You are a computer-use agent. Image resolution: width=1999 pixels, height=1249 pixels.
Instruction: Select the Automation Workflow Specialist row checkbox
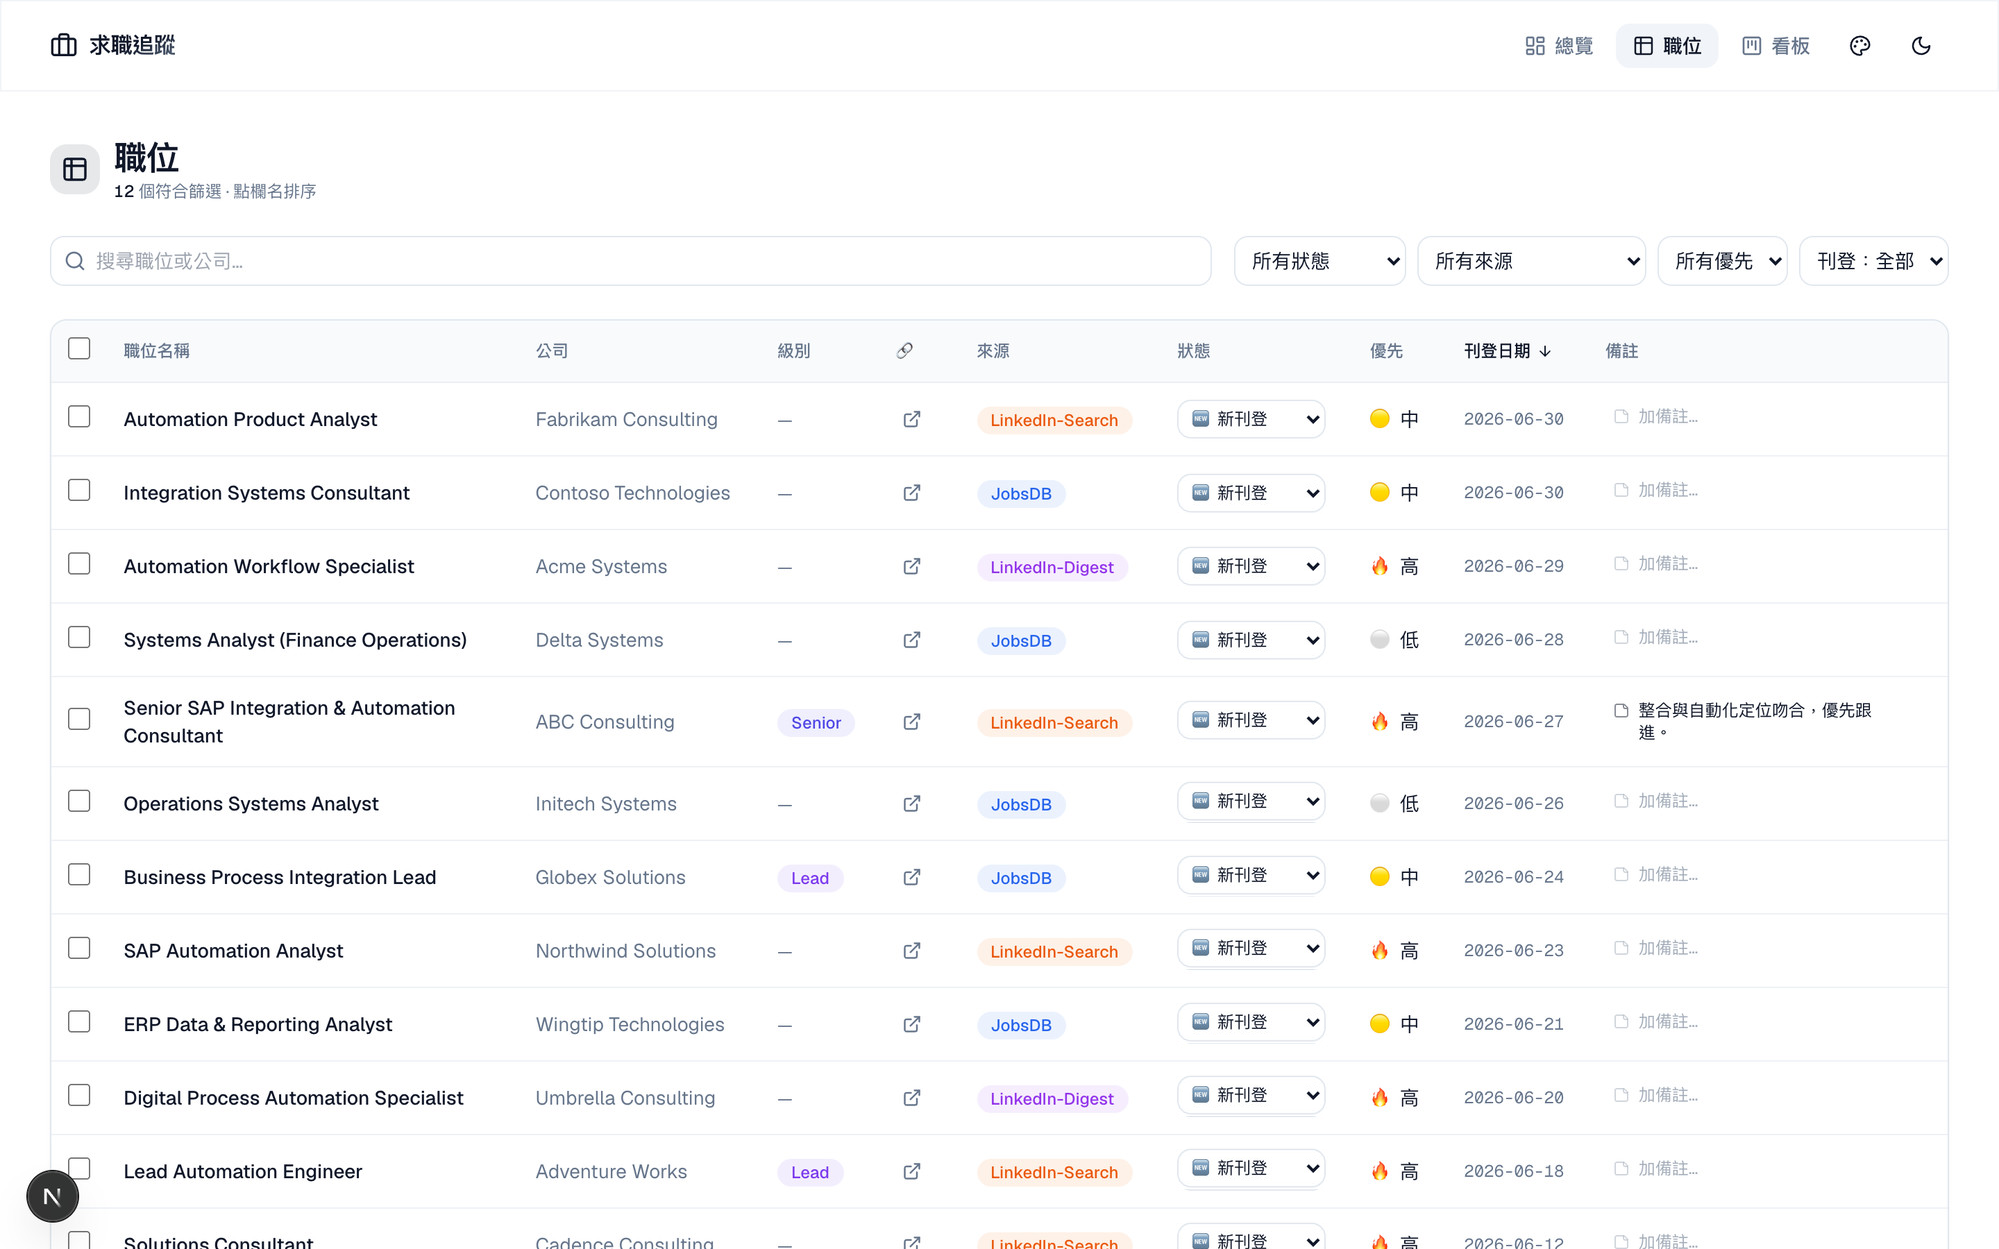(x=79, y=564)
